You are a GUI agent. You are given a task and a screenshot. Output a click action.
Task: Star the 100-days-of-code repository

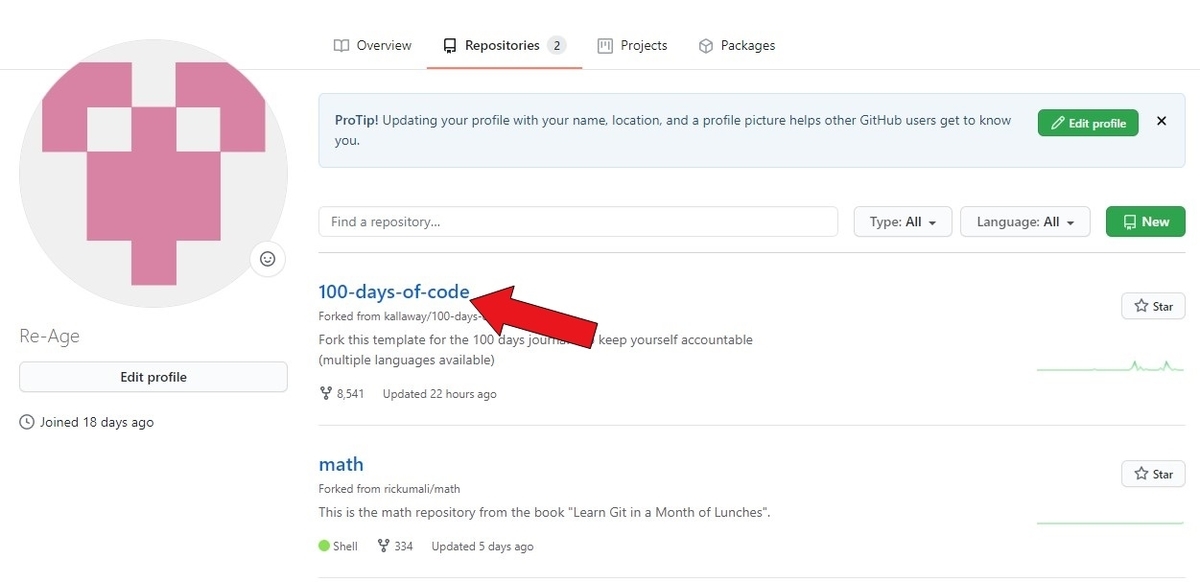1153,306
